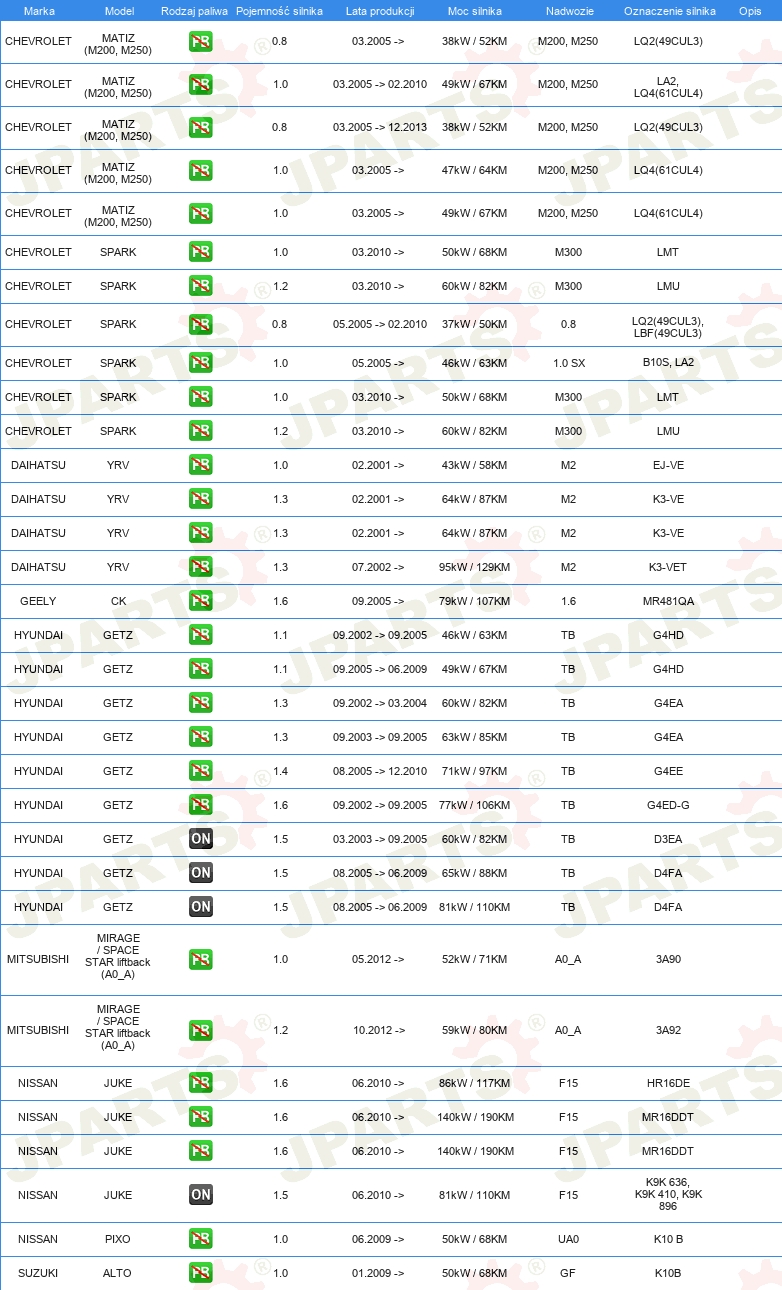The height and width of the screenshot is (1290, 782).
Task: Click the Moc silnika column header
Action: pos(475,10)
